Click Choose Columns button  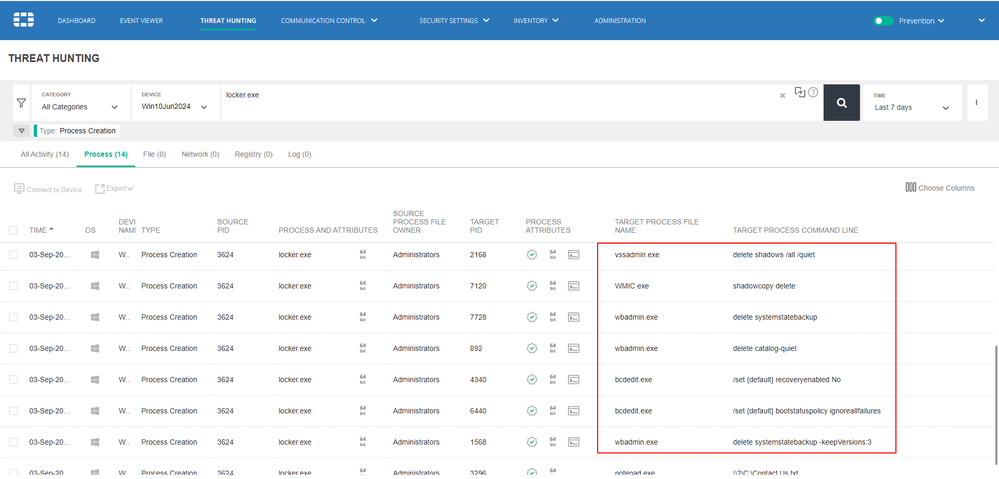tap(939, 187)
